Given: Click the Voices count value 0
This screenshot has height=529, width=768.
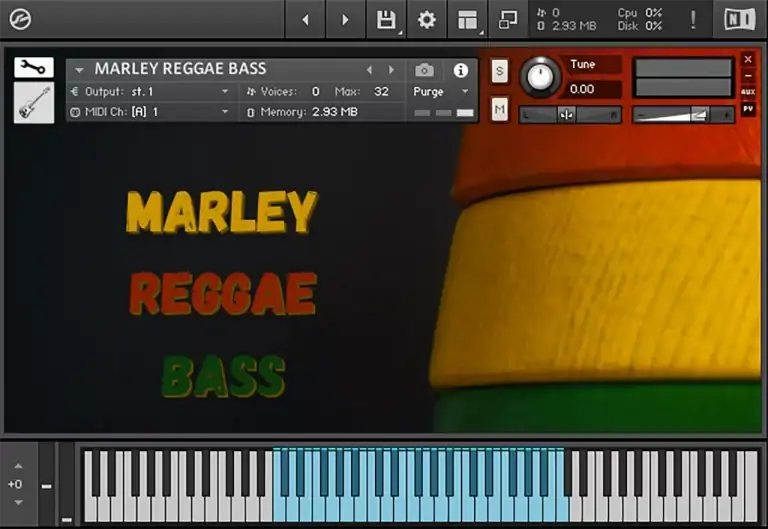Looking at the screenshot, I should tap(315, 92).
